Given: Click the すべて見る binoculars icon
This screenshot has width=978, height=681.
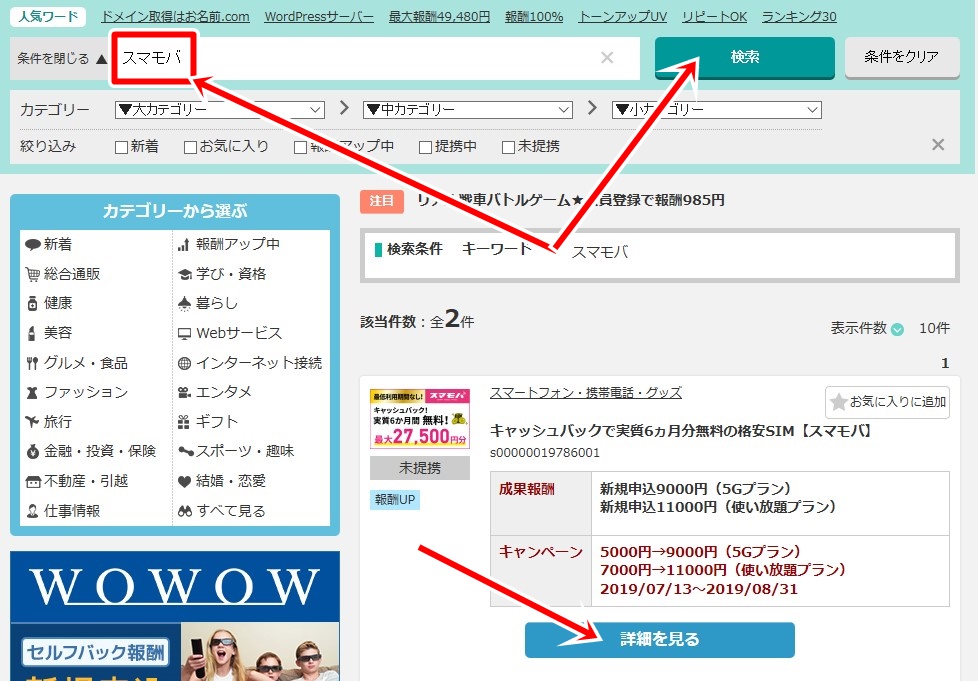Looking at the screenshot, I should coord(185,511).
